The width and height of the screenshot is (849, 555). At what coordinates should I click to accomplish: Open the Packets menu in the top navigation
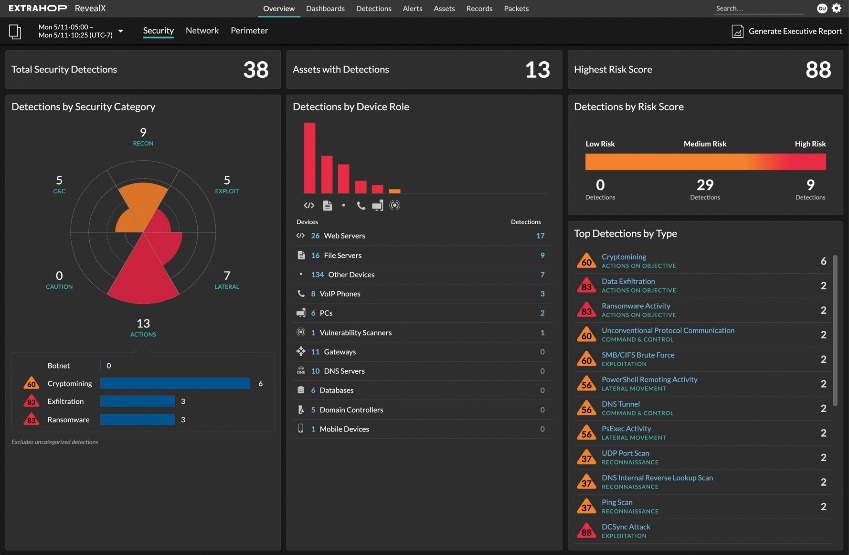click(x=516, y=8)
